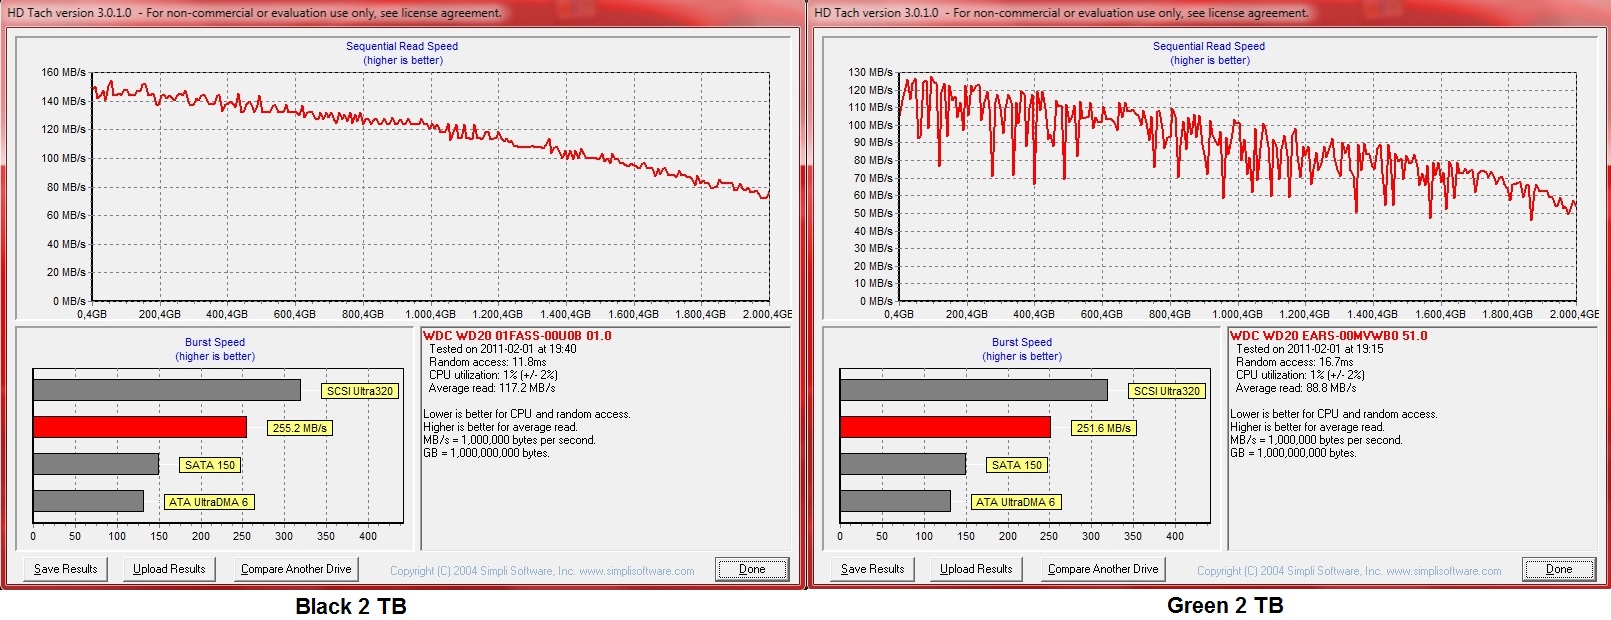Click Save Results for the Green 2 TB drive
This screenshot has height=620, width=1611.
tap(873, 569)
